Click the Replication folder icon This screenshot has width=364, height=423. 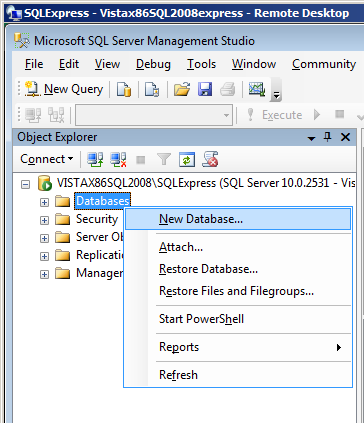(62, 256)
